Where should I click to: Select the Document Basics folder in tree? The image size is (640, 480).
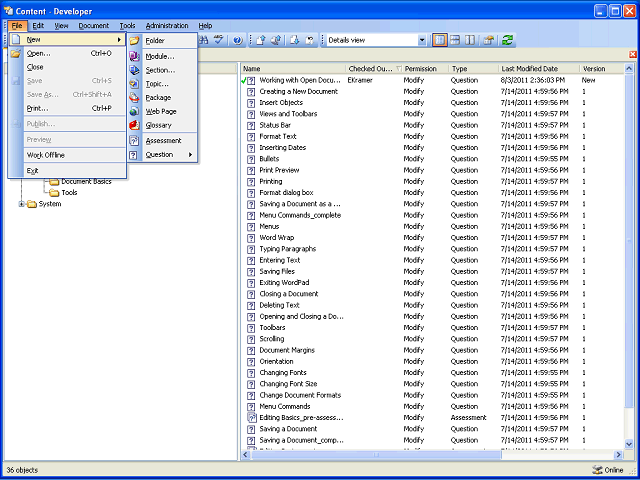tap(86, 181)
